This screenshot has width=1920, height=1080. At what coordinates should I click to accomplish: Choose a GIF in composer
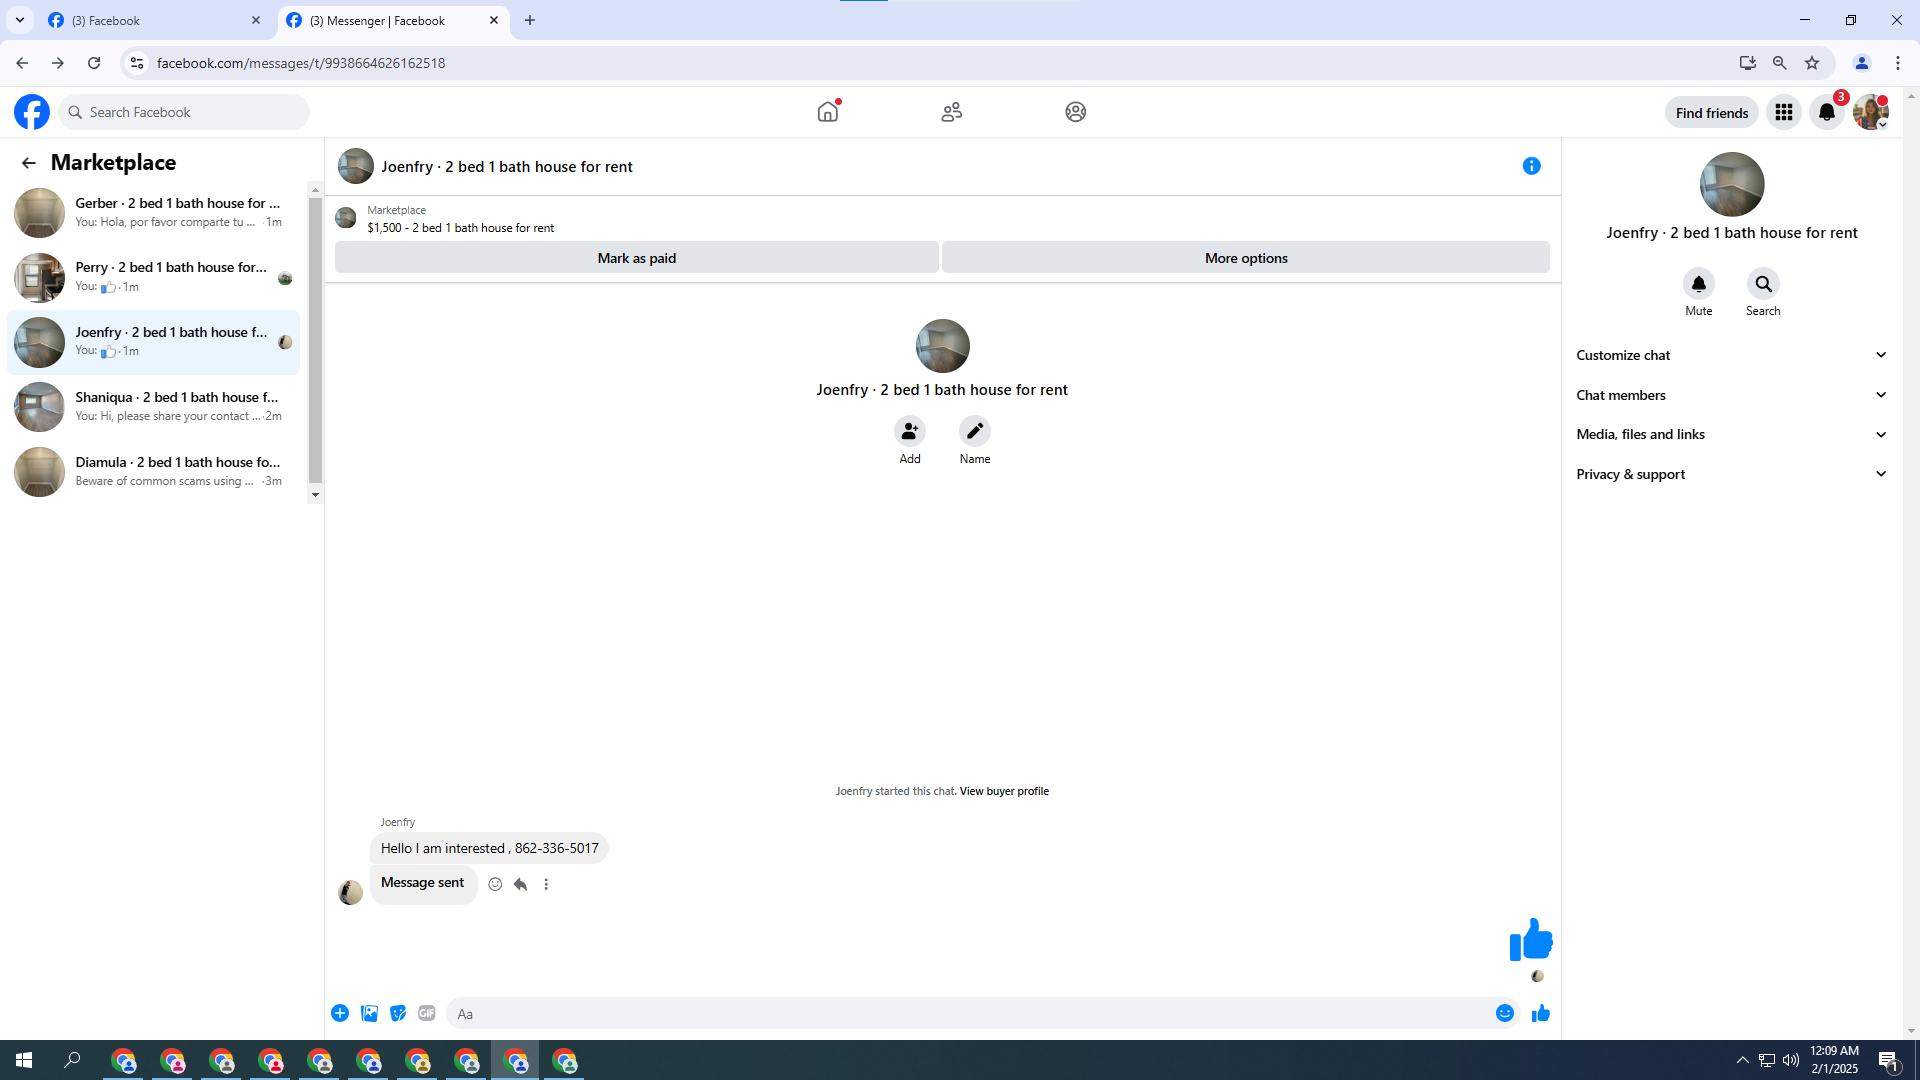[x=427, y=1014]
